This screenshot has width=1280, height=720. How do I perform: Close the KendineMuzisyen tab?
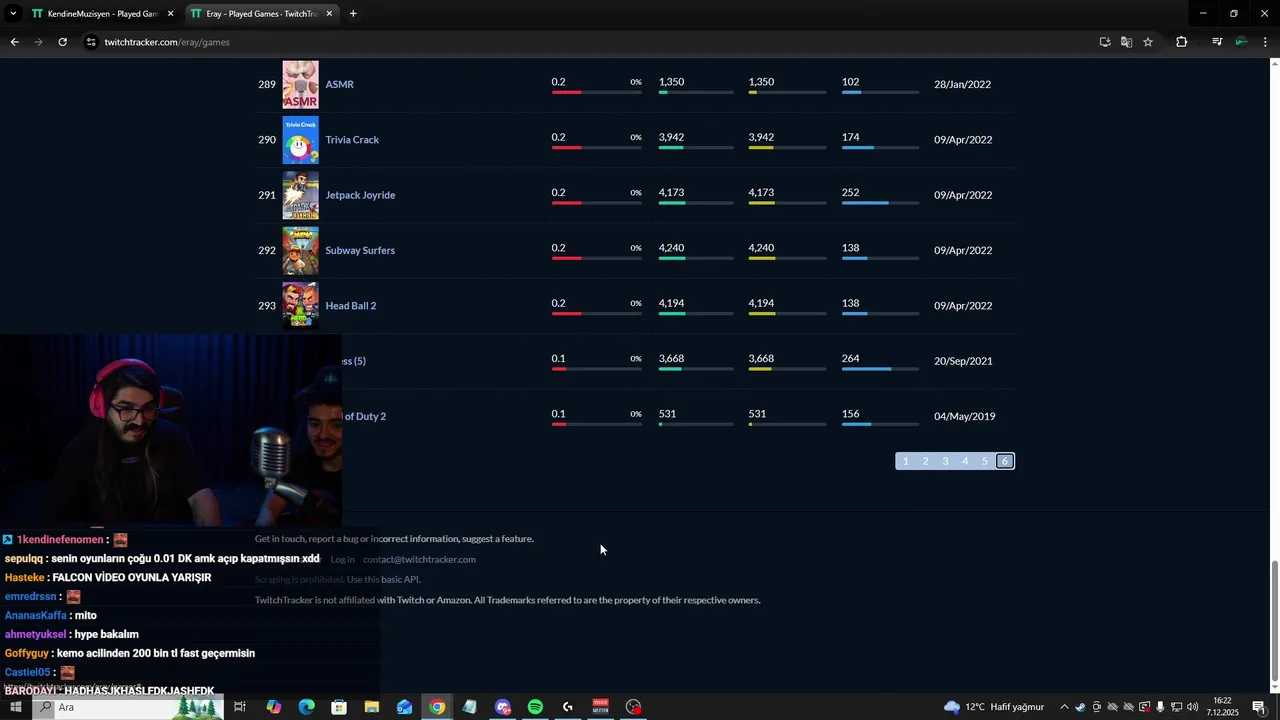point(170,14)
